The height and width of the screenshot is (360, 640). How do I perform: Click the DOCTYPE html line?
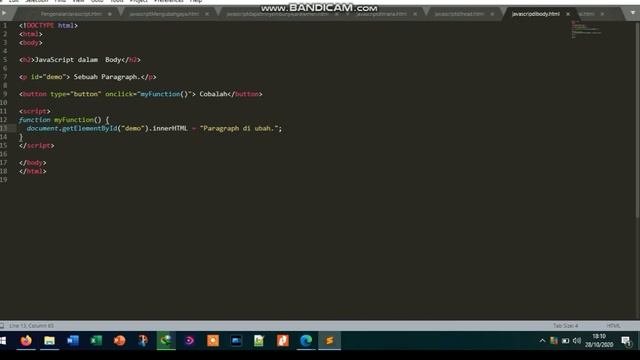[48, 25]
